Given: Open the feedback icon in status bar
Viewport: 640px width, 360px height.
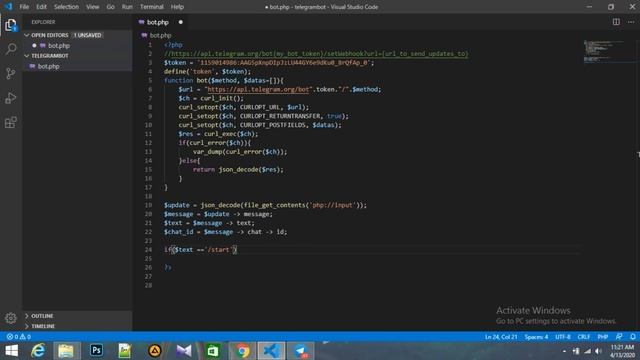Looking at the screenshot, I should [x=619, y=337].
